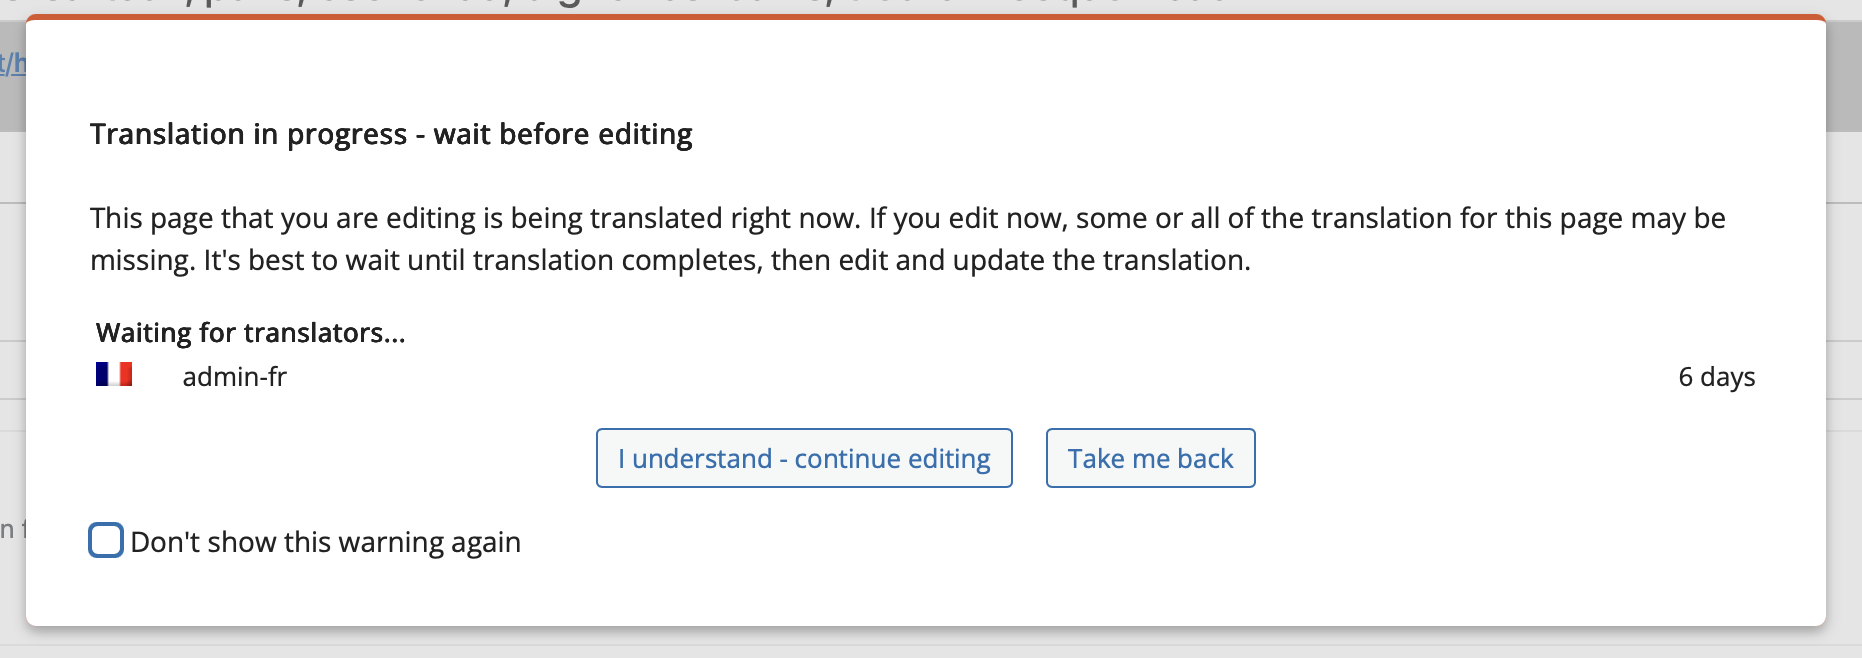Screen dimensions: 1862x658
Task: Choose the 'Take me back' button
Action: coord(1150,458)
